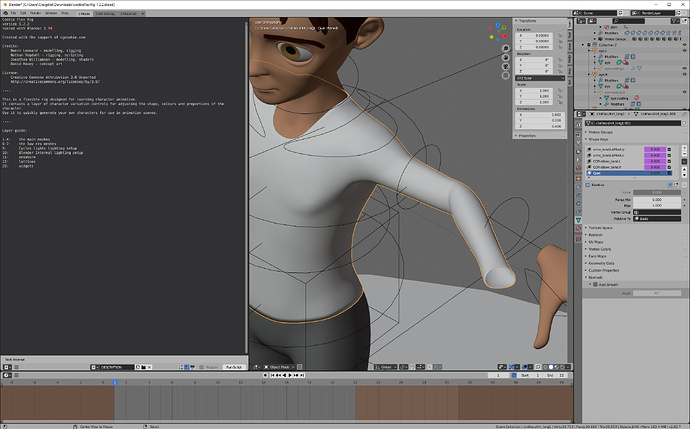Open the Edit menu
The width and height of the screenshot is (690, 429).
point(23,13)
